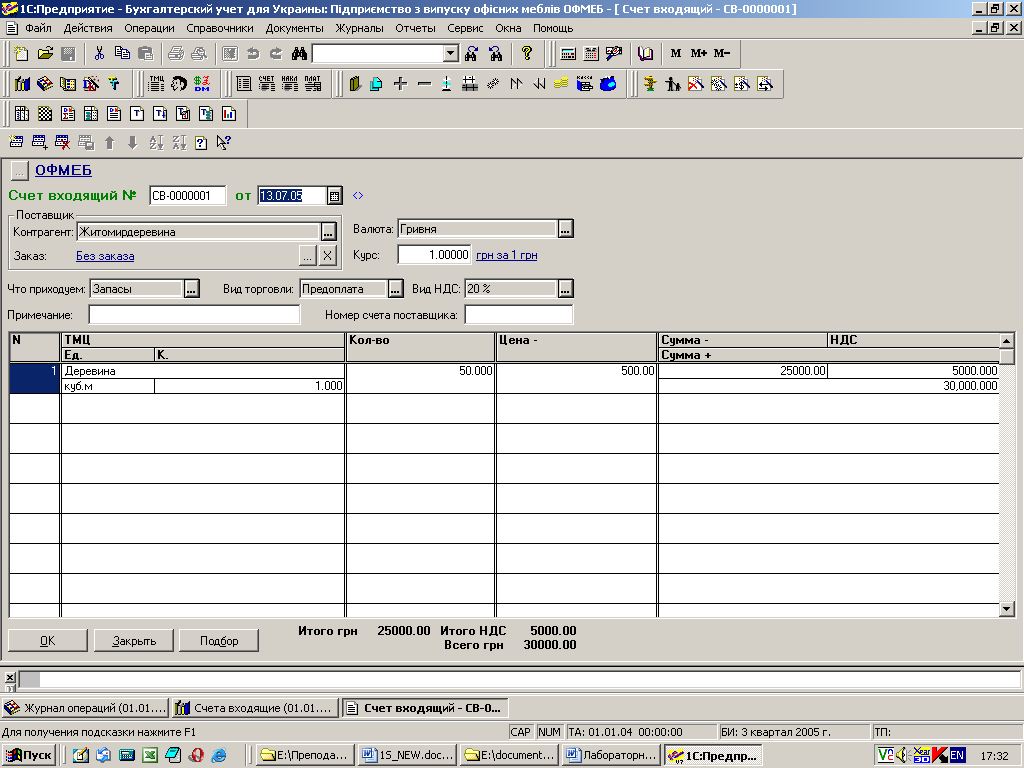The width and height of the screenshot is (1024, 768).
Task: Click the Примечание input field
Action: (x=194, y=315)
